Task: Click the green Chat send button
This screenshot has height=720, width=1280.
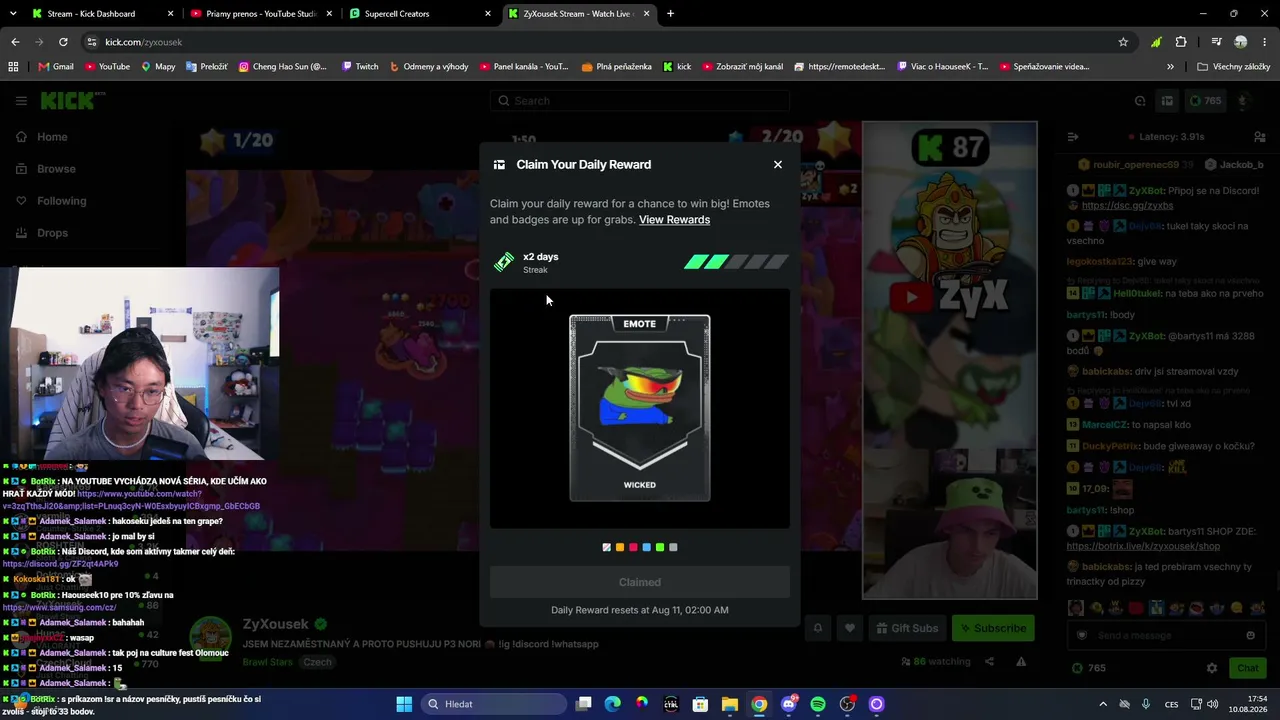Action: coord(1248,668)
